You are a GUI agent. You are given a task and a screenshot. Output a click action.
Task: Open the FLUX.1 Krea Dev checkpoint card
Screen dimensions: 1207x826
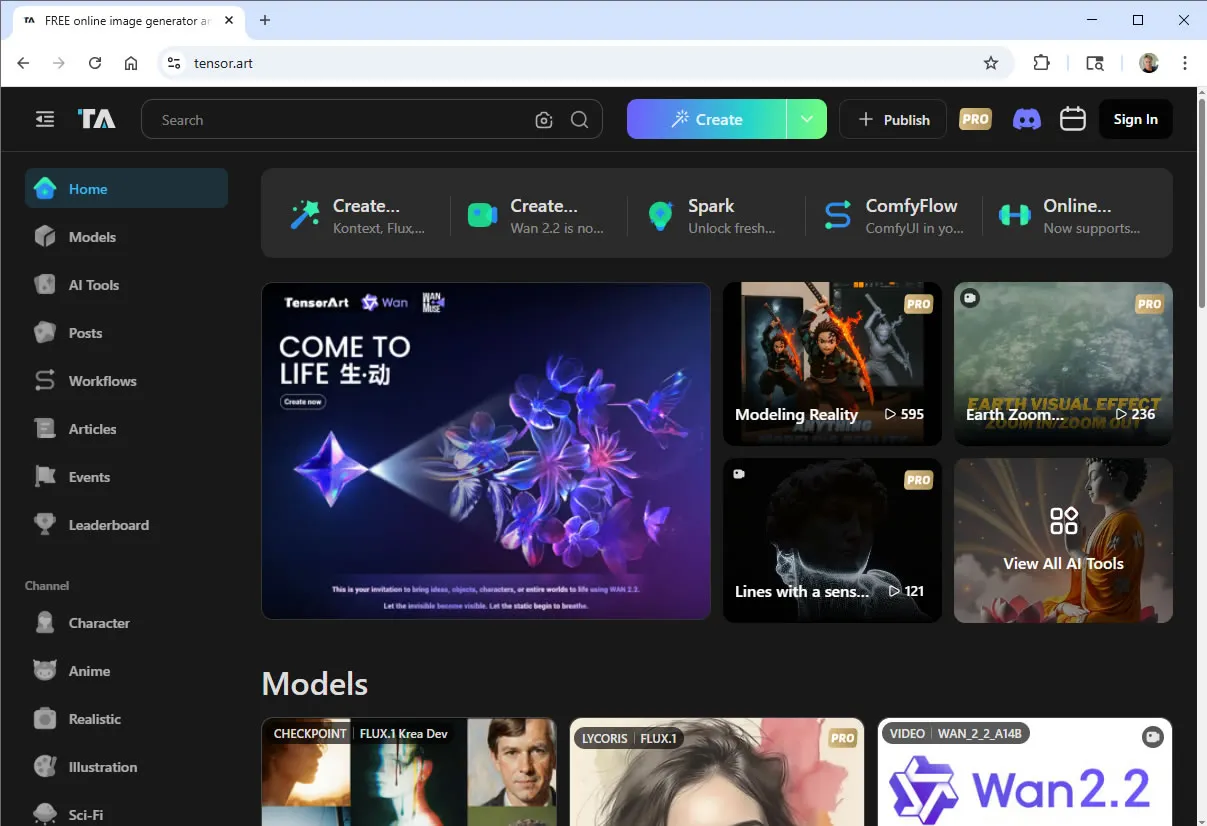click(409, 772)
